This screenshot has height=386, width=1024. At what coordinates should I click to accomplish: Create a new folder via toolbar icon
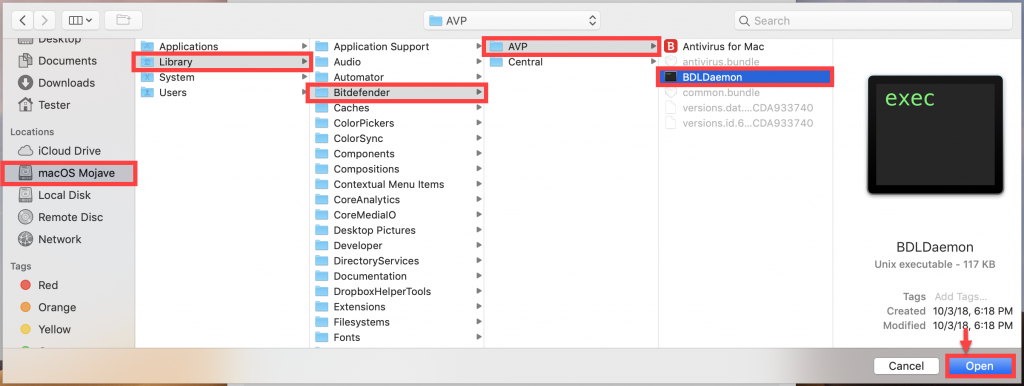[x=123, y=20]
